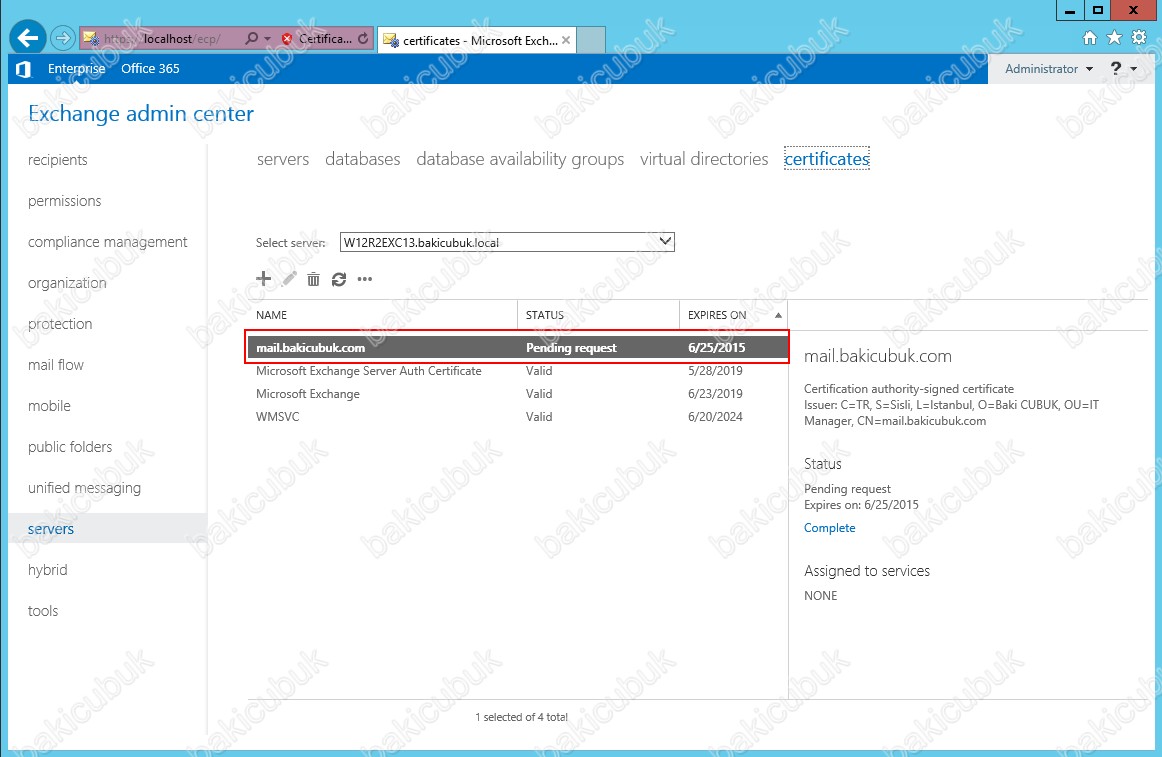
Task: Open the browser Tools gear icon
Action: [x=1139, y=38]
